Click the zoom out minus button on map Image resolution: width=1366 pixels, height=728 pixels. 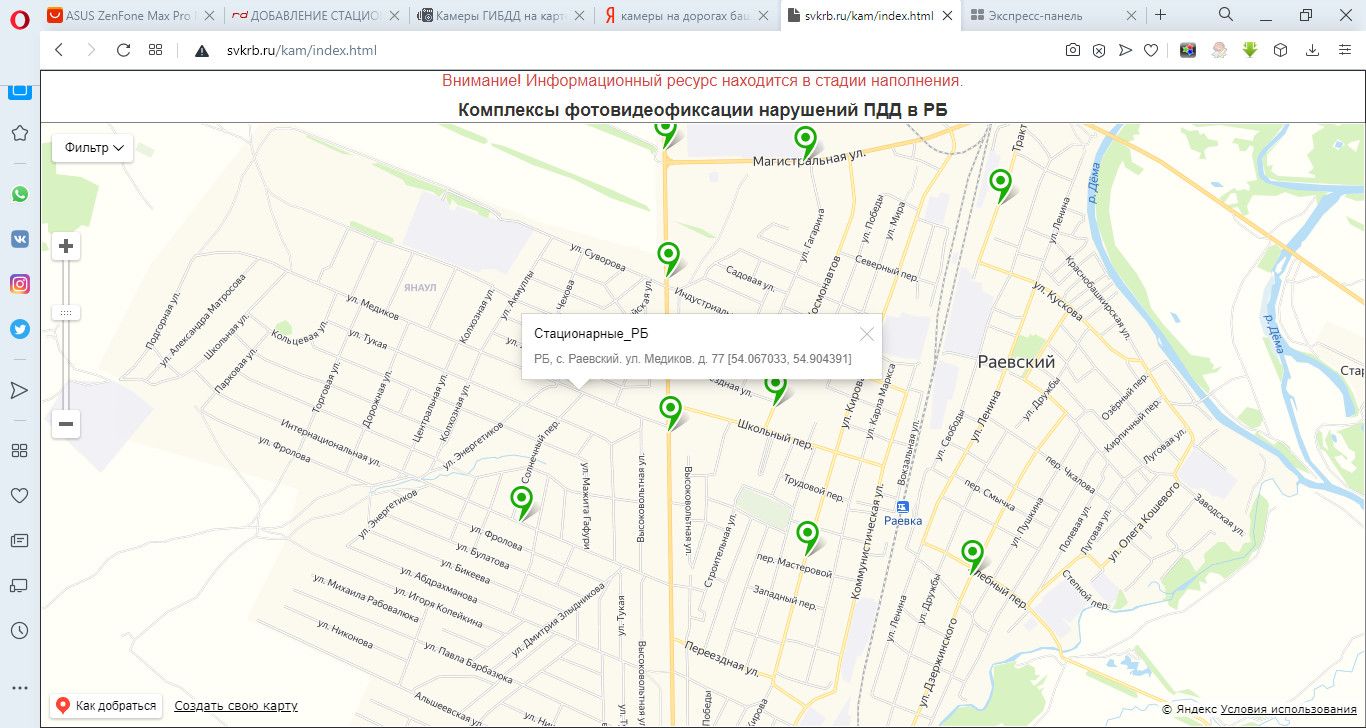pyautogui.click(x=66, y=424)
